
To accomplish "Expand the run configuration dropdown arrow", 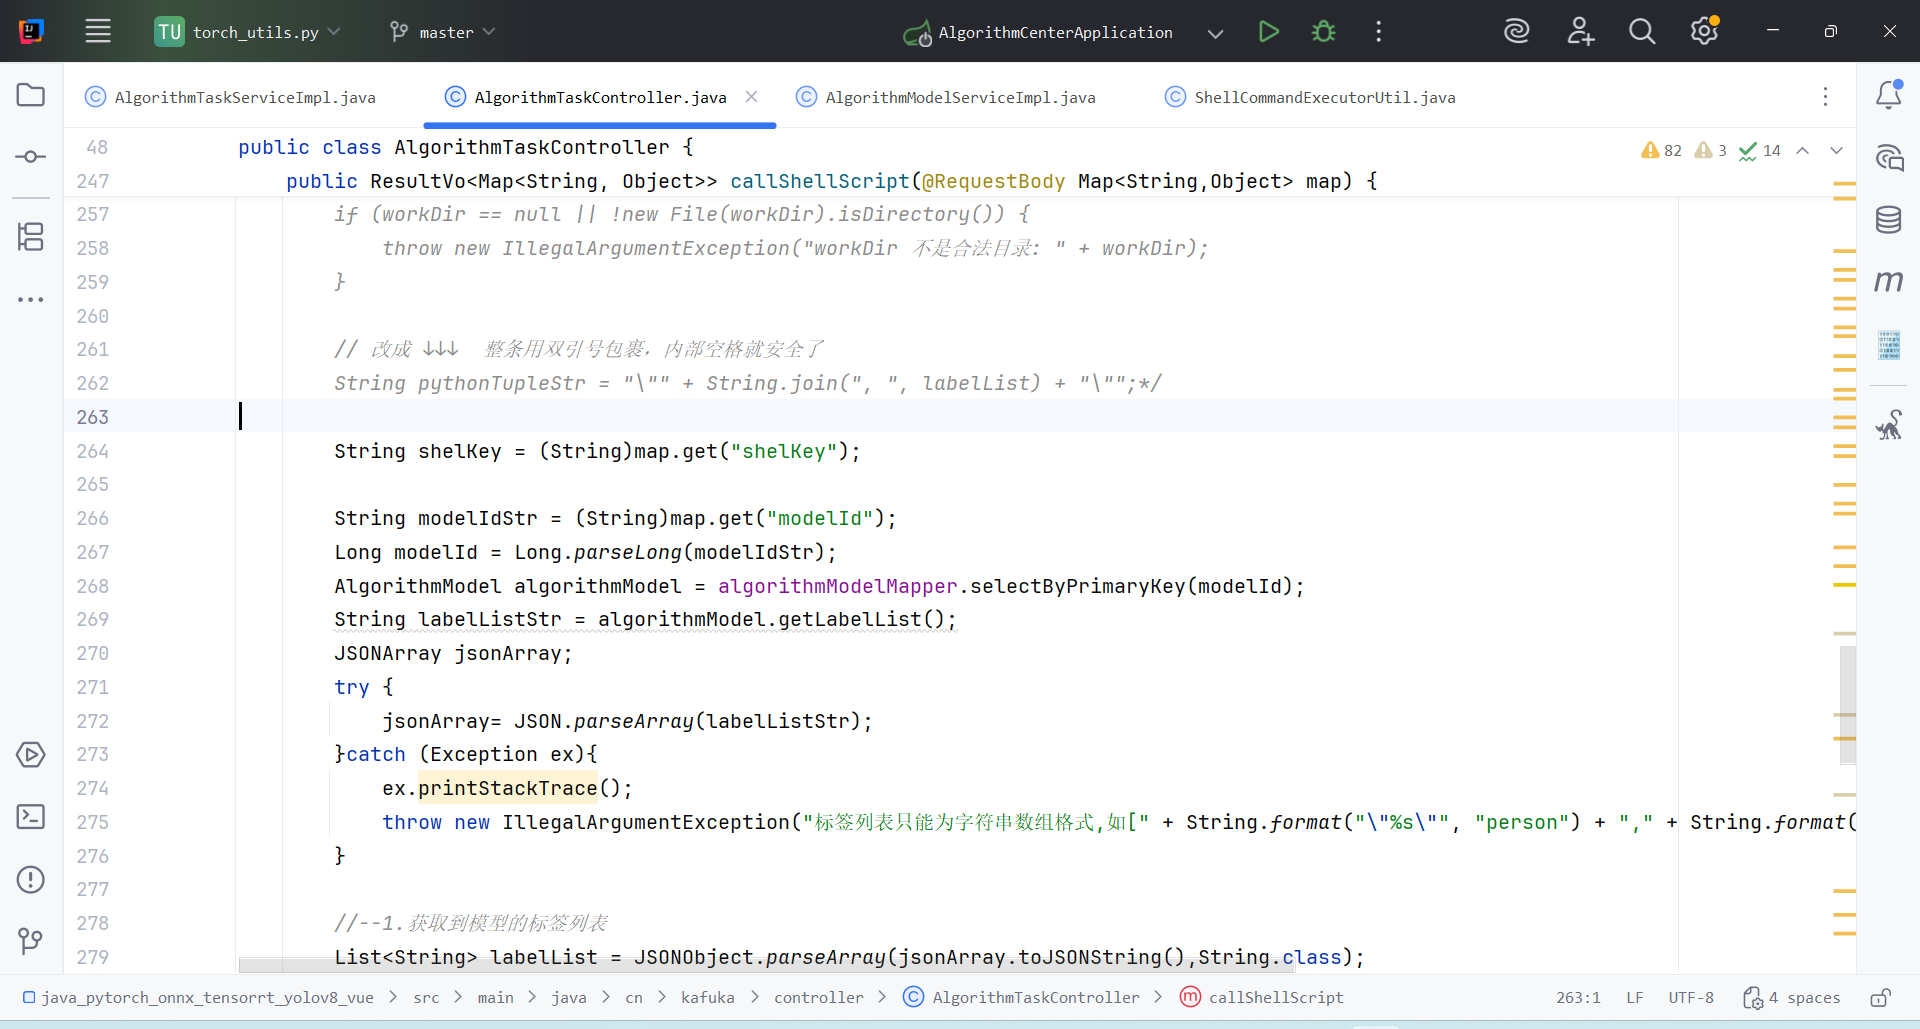I will tap(1215, 33).
